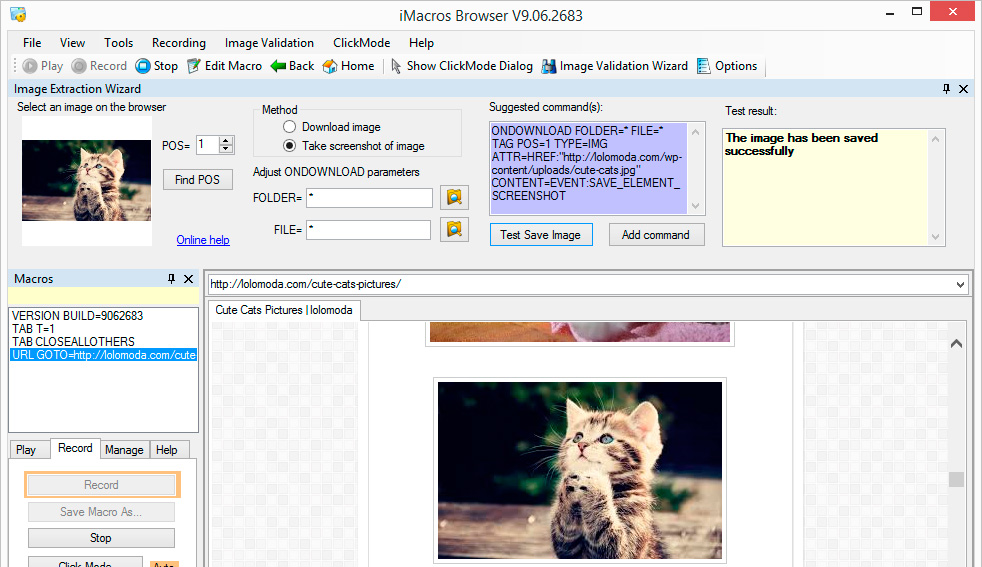Browse for FOLDER using the folder icon

pyautogui.click(x=454, y=197)
